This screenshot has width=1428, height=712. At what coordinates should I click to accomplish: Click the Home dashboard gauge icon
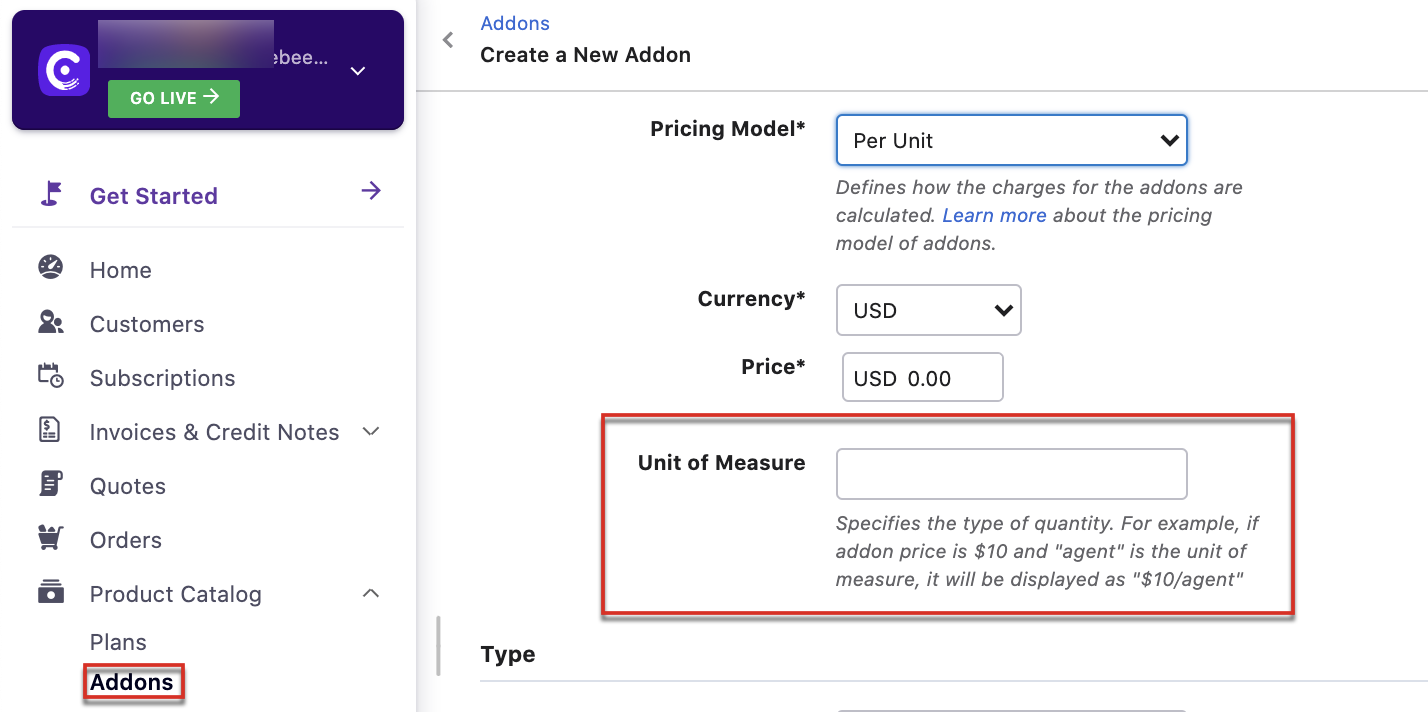50,268
